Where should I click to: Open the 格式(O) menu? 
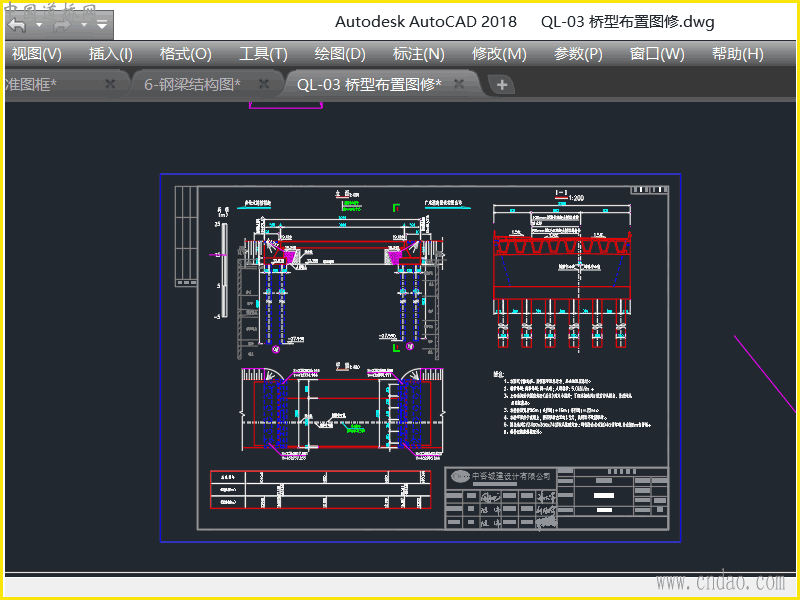[186, 54]
